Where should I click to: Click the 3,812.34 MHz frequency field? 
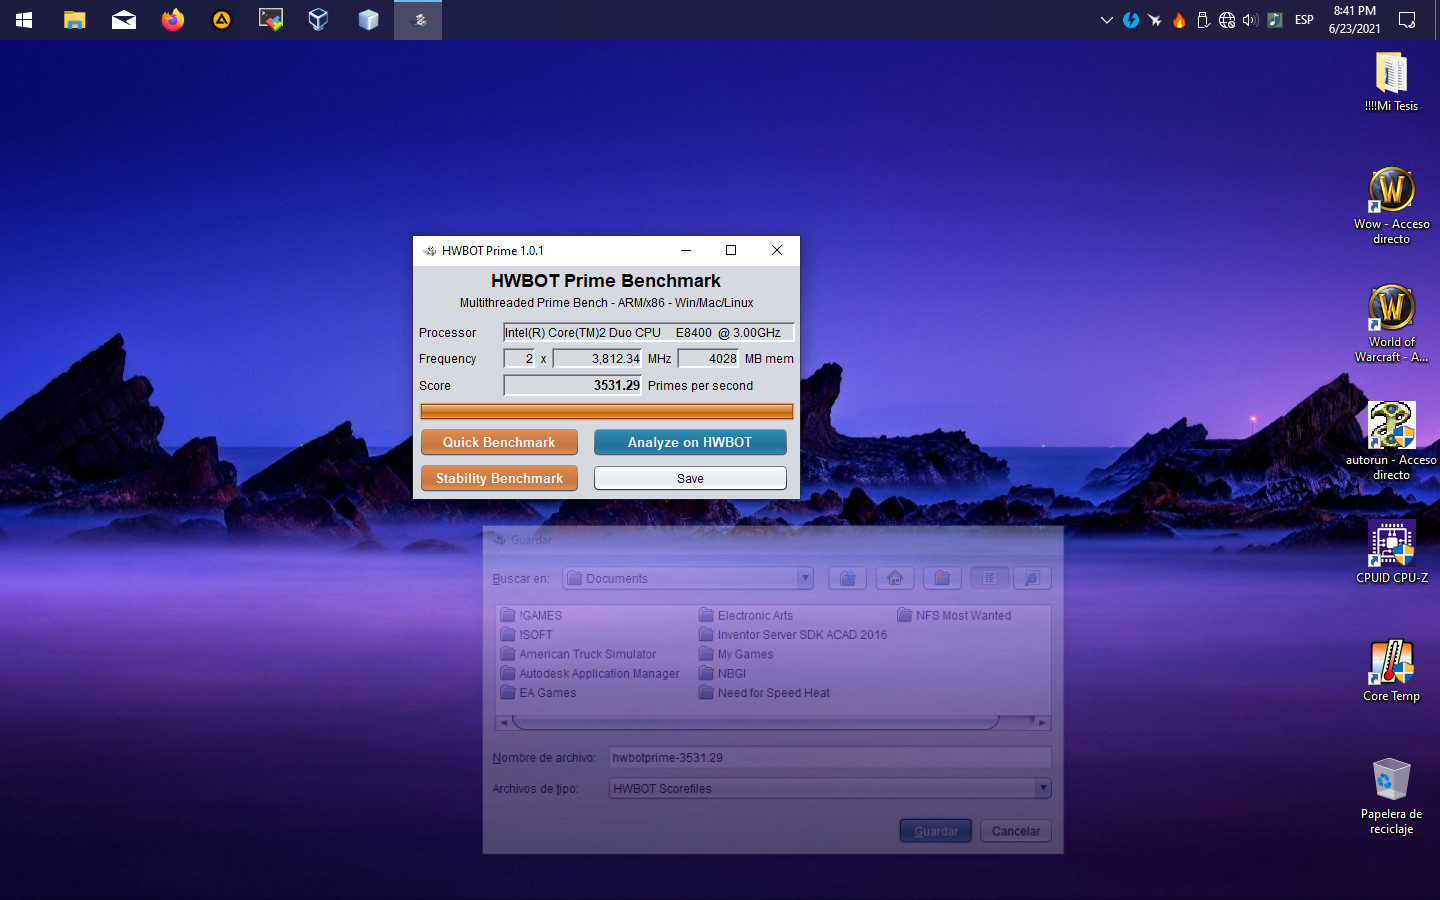point(597,358)
